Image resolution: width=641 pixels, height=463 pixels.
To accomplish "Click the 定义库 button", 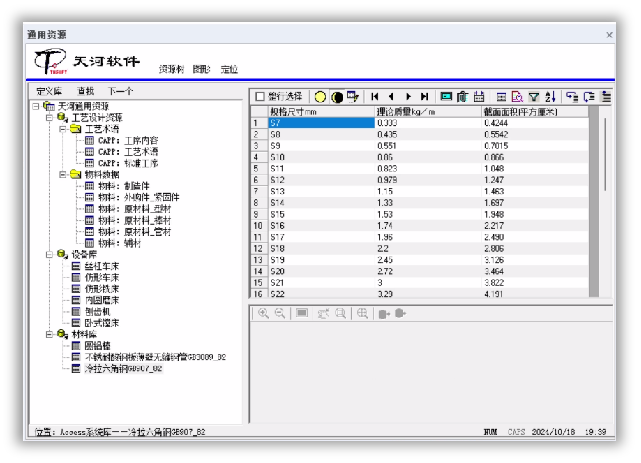I will click(49, 91).
